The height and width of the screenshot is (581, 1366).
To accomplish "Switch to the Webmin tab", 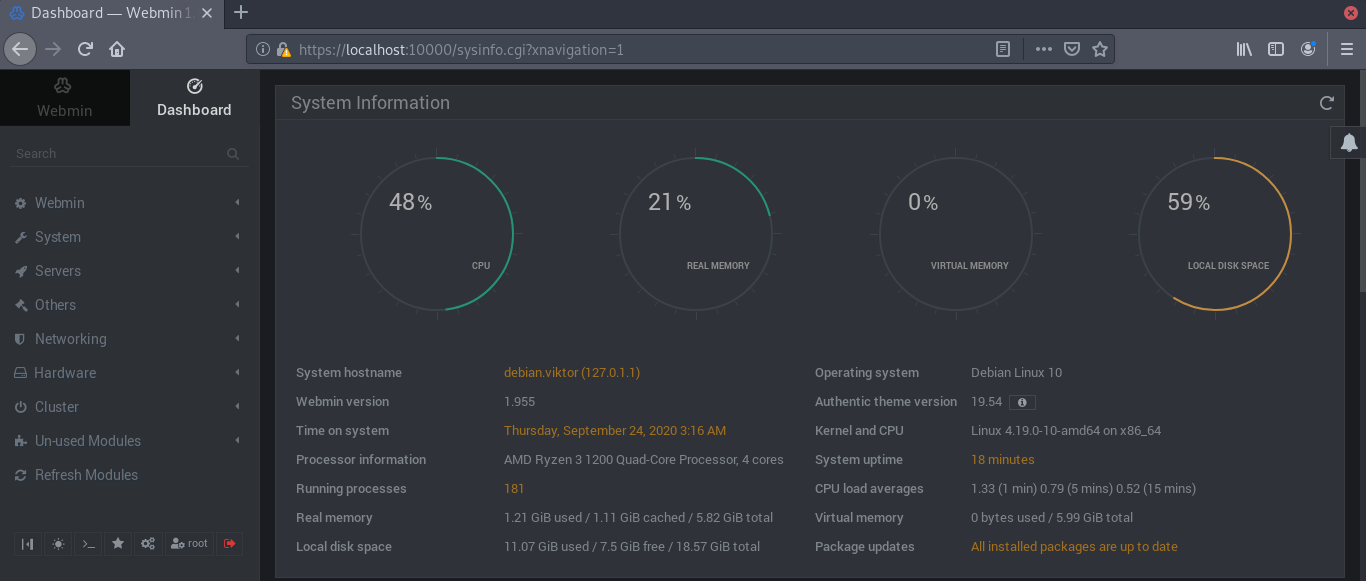I will pyautogui.click(x=64, y=98).
